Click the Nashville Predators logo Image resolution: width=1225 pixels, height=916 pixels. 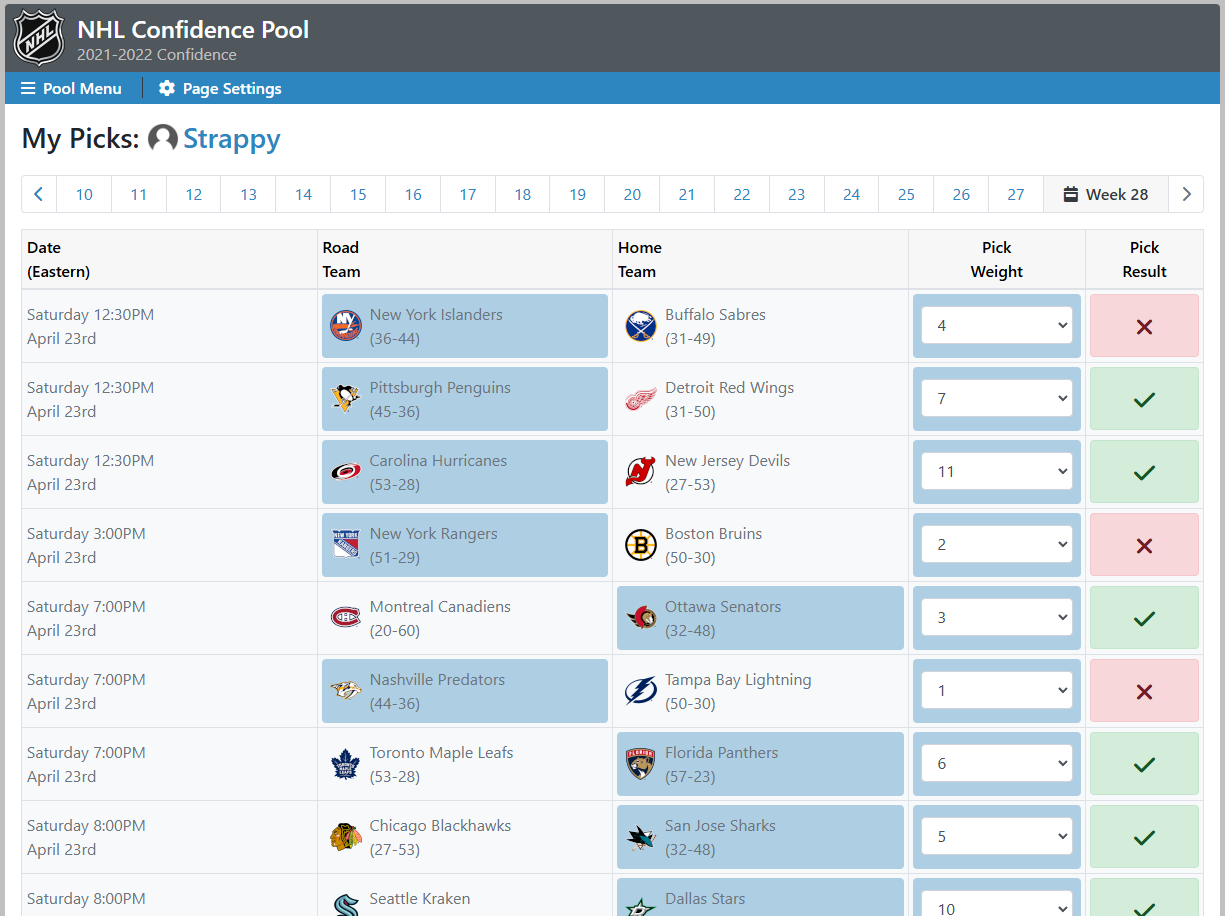tap(346, 691)
